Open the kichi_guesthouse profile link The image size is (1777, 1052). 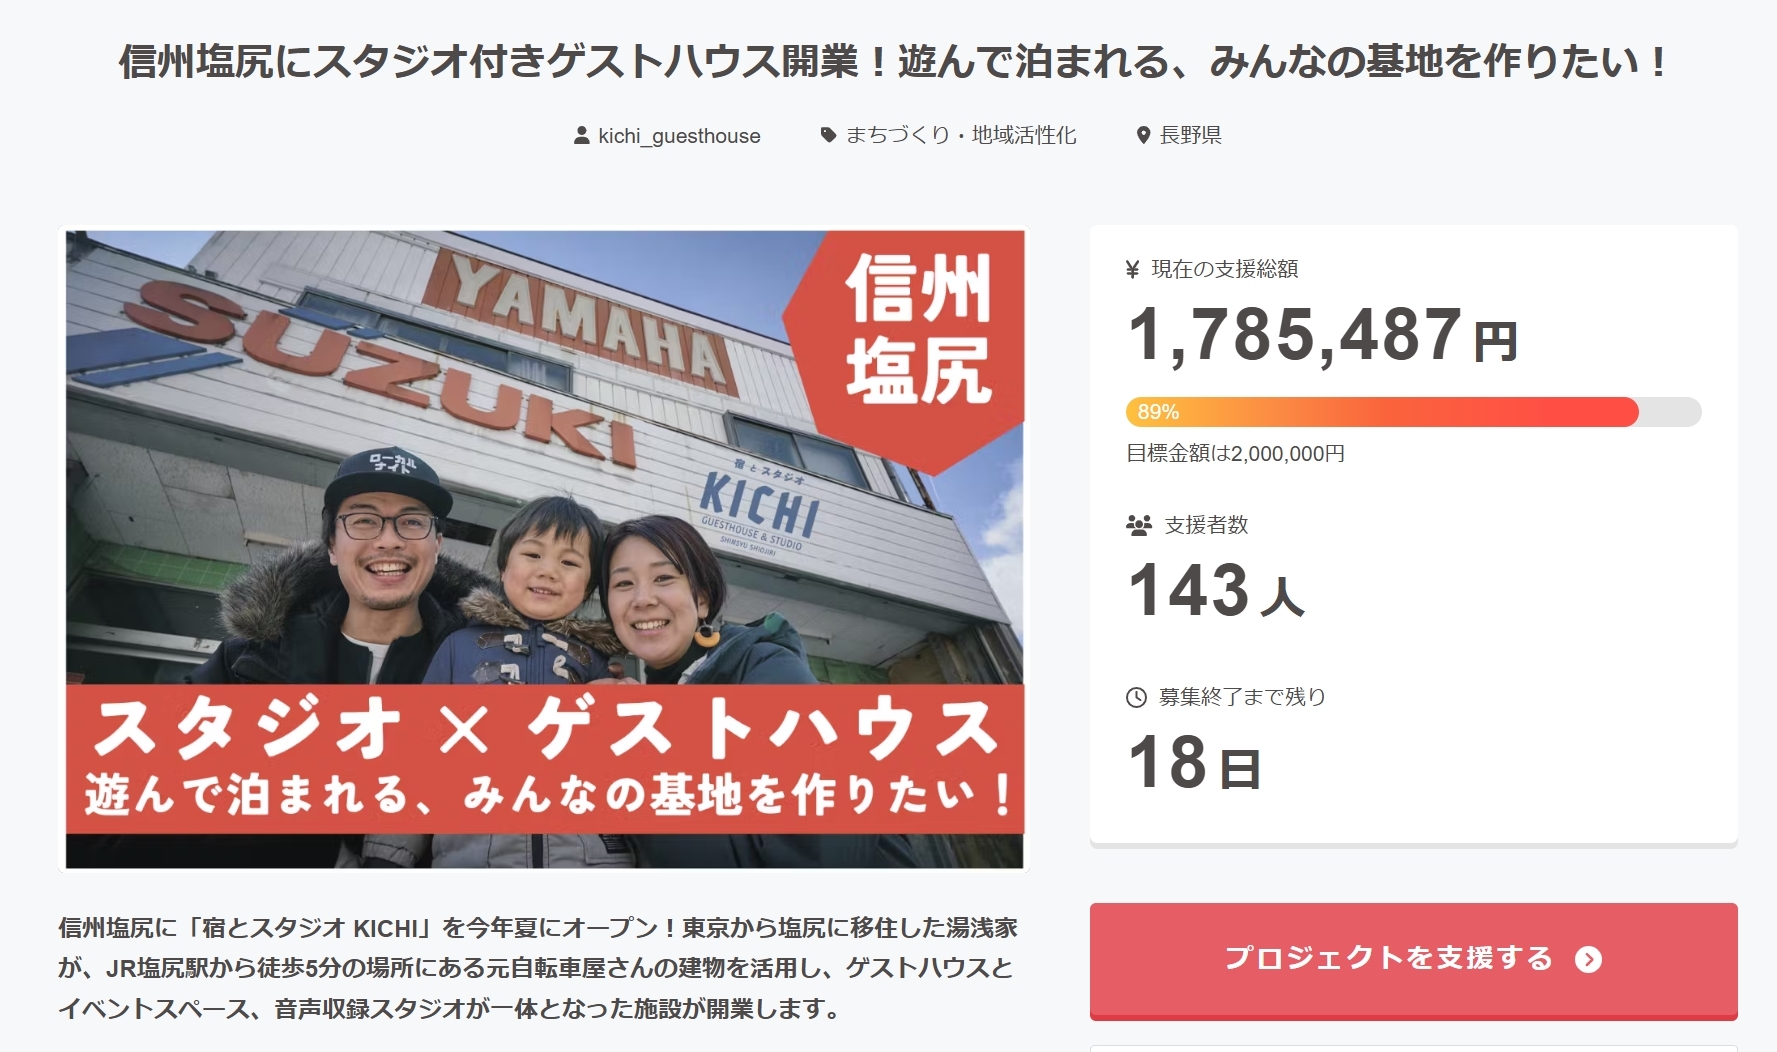point(679,135)
